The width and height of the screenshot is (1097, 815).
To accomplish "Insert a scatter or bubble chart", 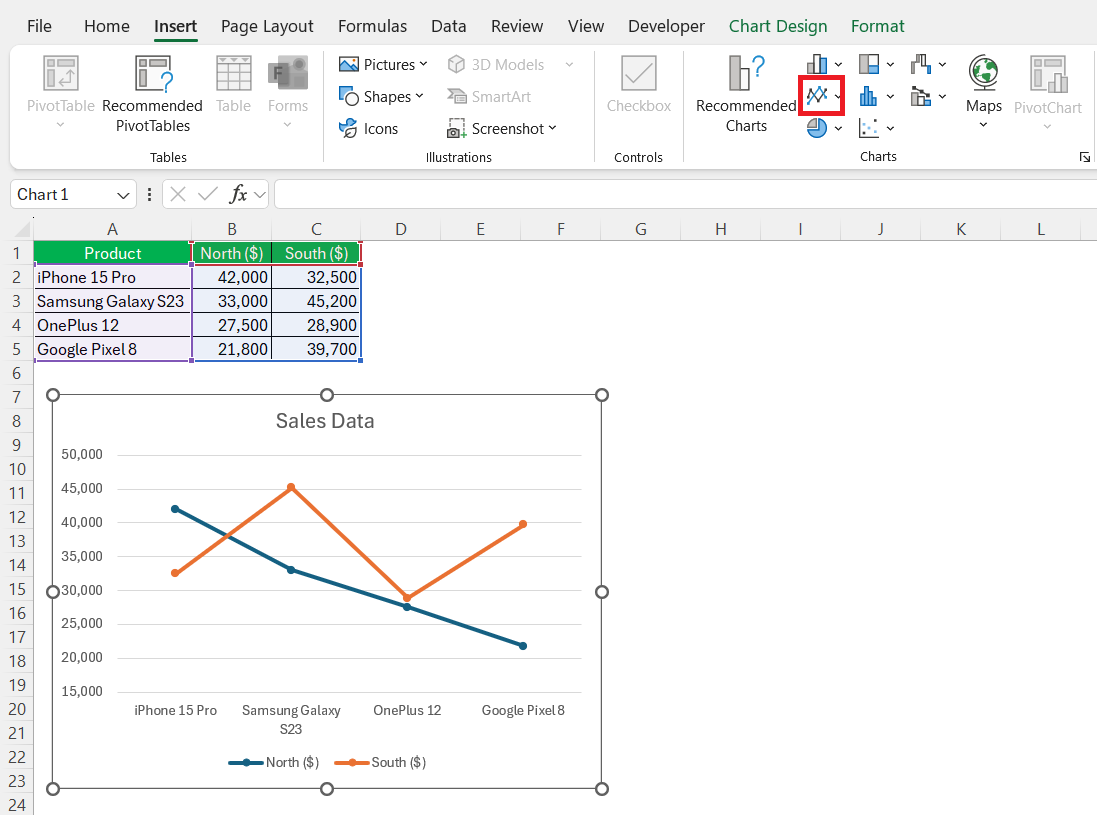I will [869, 128].
